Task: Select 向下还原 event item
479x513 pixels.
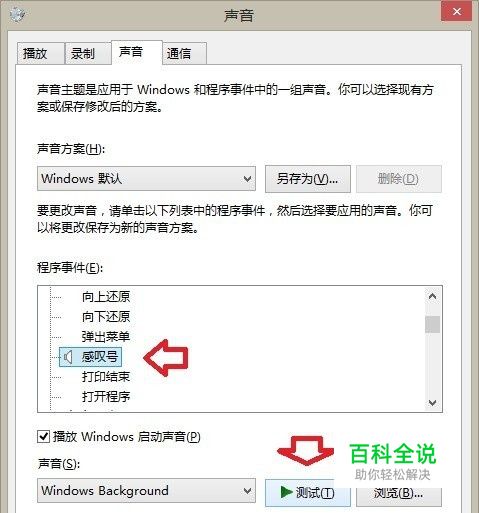Action: [106, 316]
